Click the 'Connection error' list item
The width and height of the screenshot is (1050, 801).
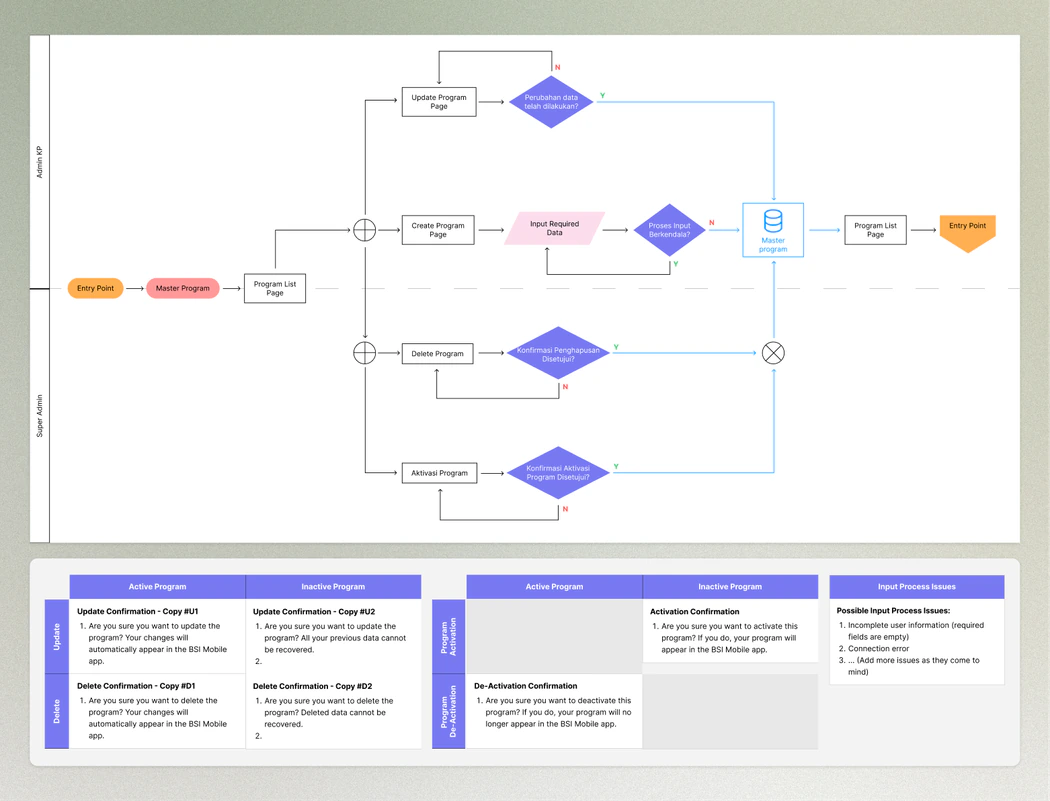(879, 648)
